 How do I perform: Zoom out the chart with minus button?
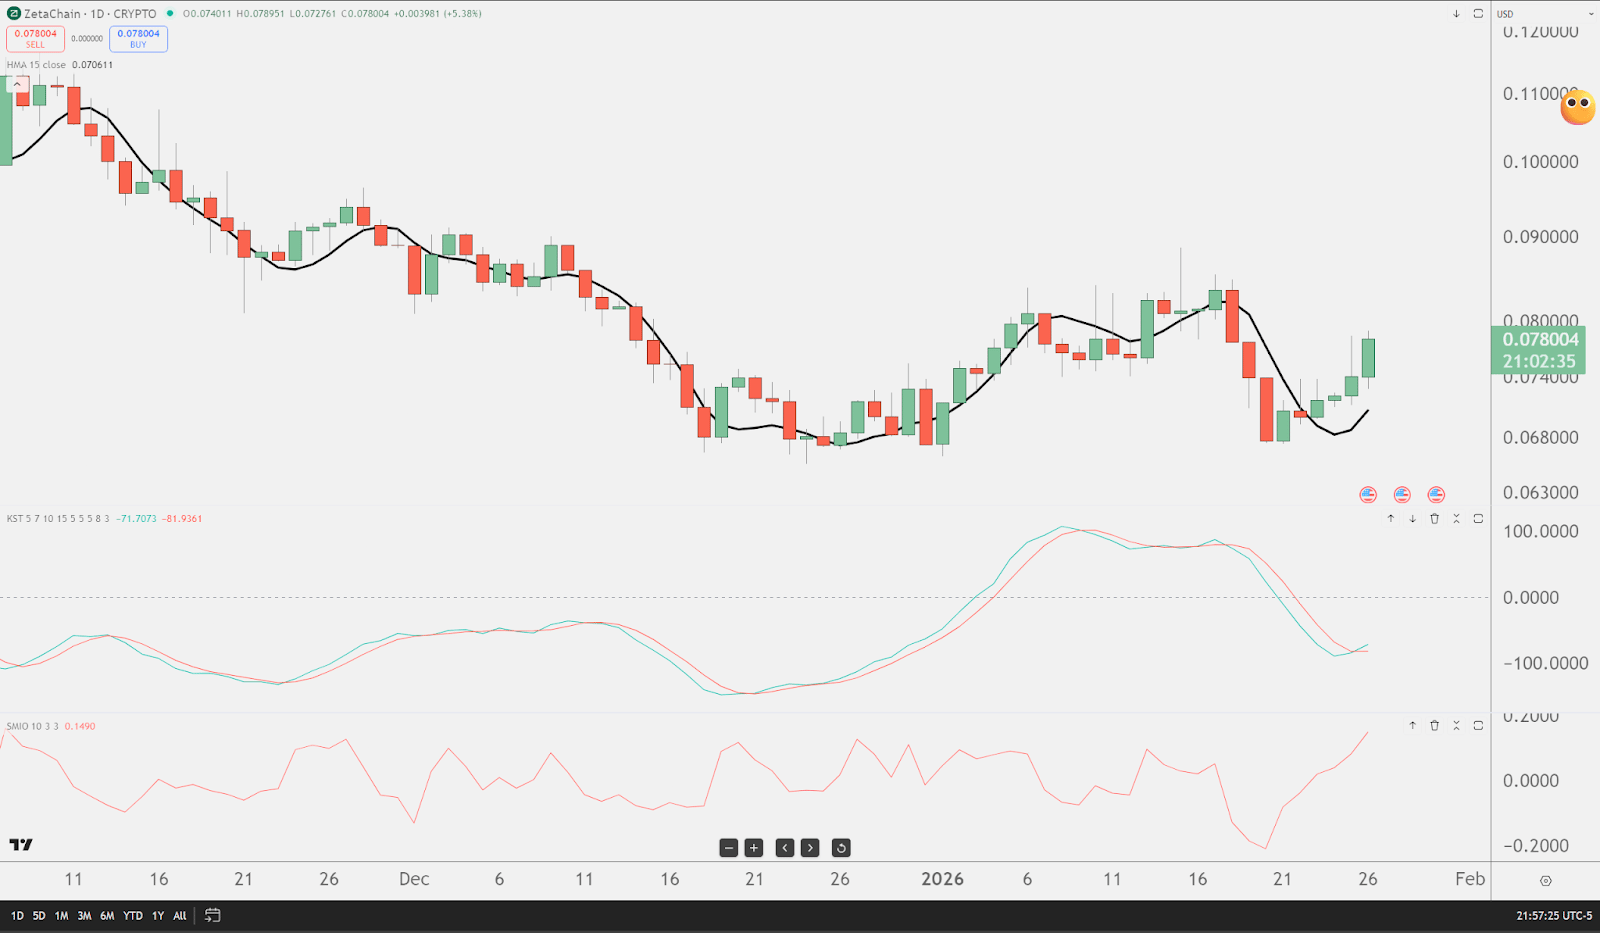(729, 848)
